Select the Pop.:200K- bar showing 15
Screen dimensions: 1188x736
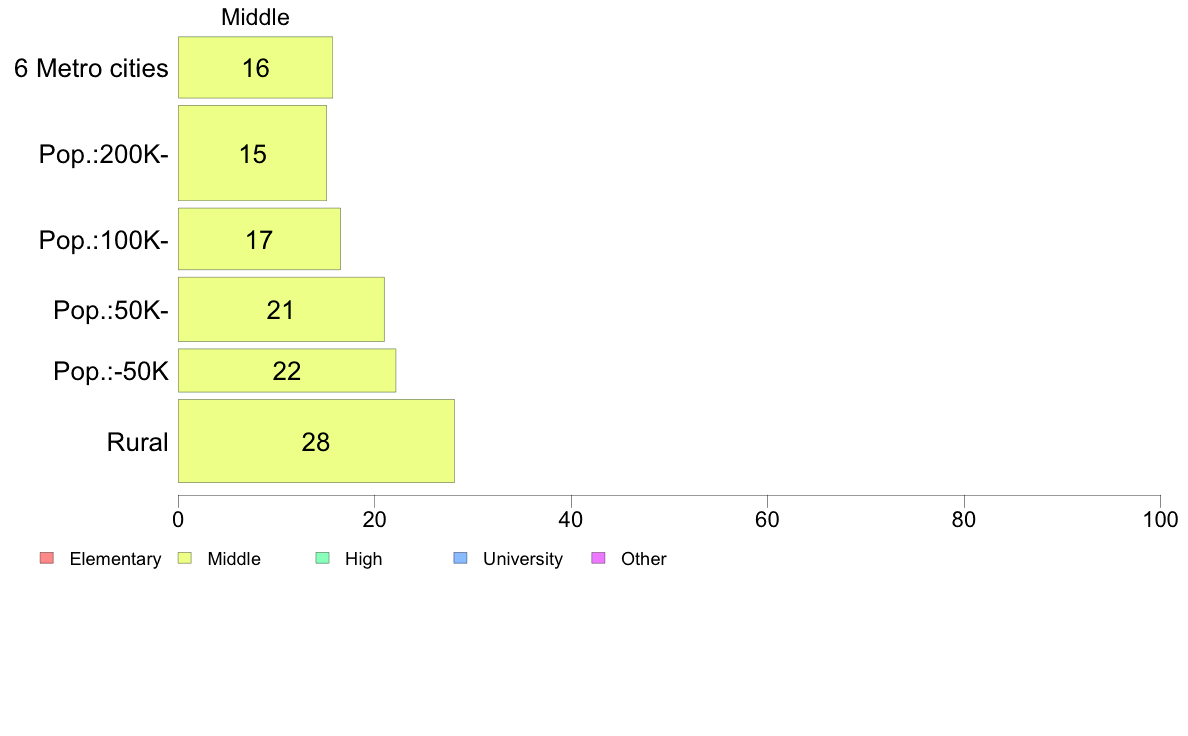[x=252, y=153]
